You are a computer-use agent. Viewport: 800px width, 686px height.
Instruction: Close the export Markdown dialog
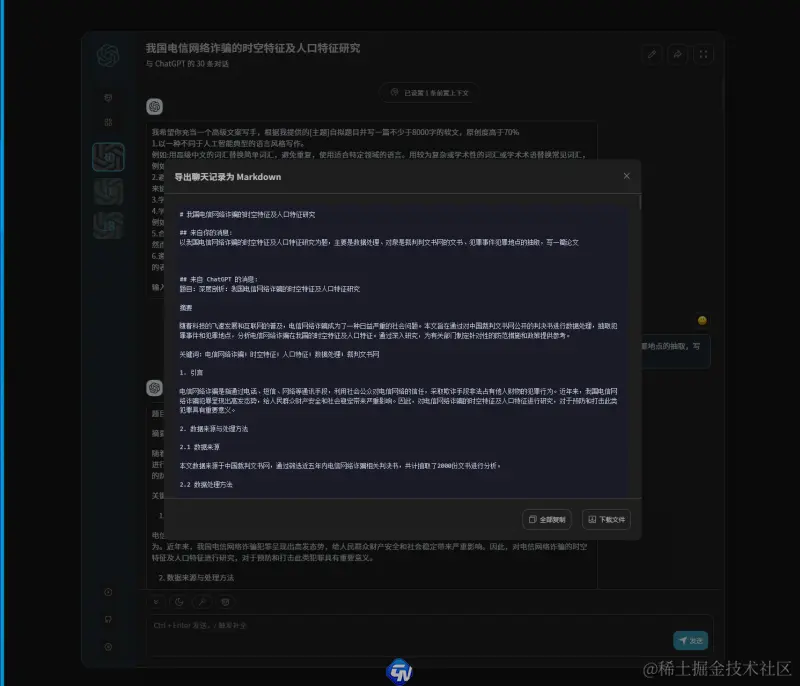click(x=626, y=175)
